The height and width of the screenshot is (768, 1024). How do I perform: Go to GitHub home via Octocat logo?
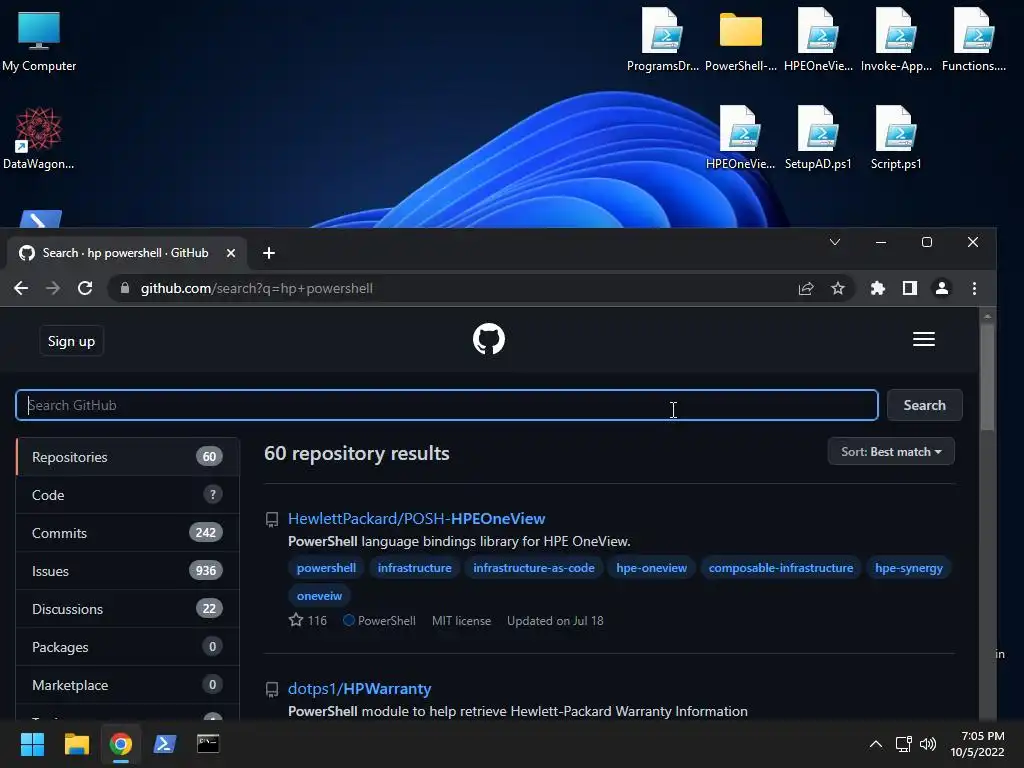488,339
